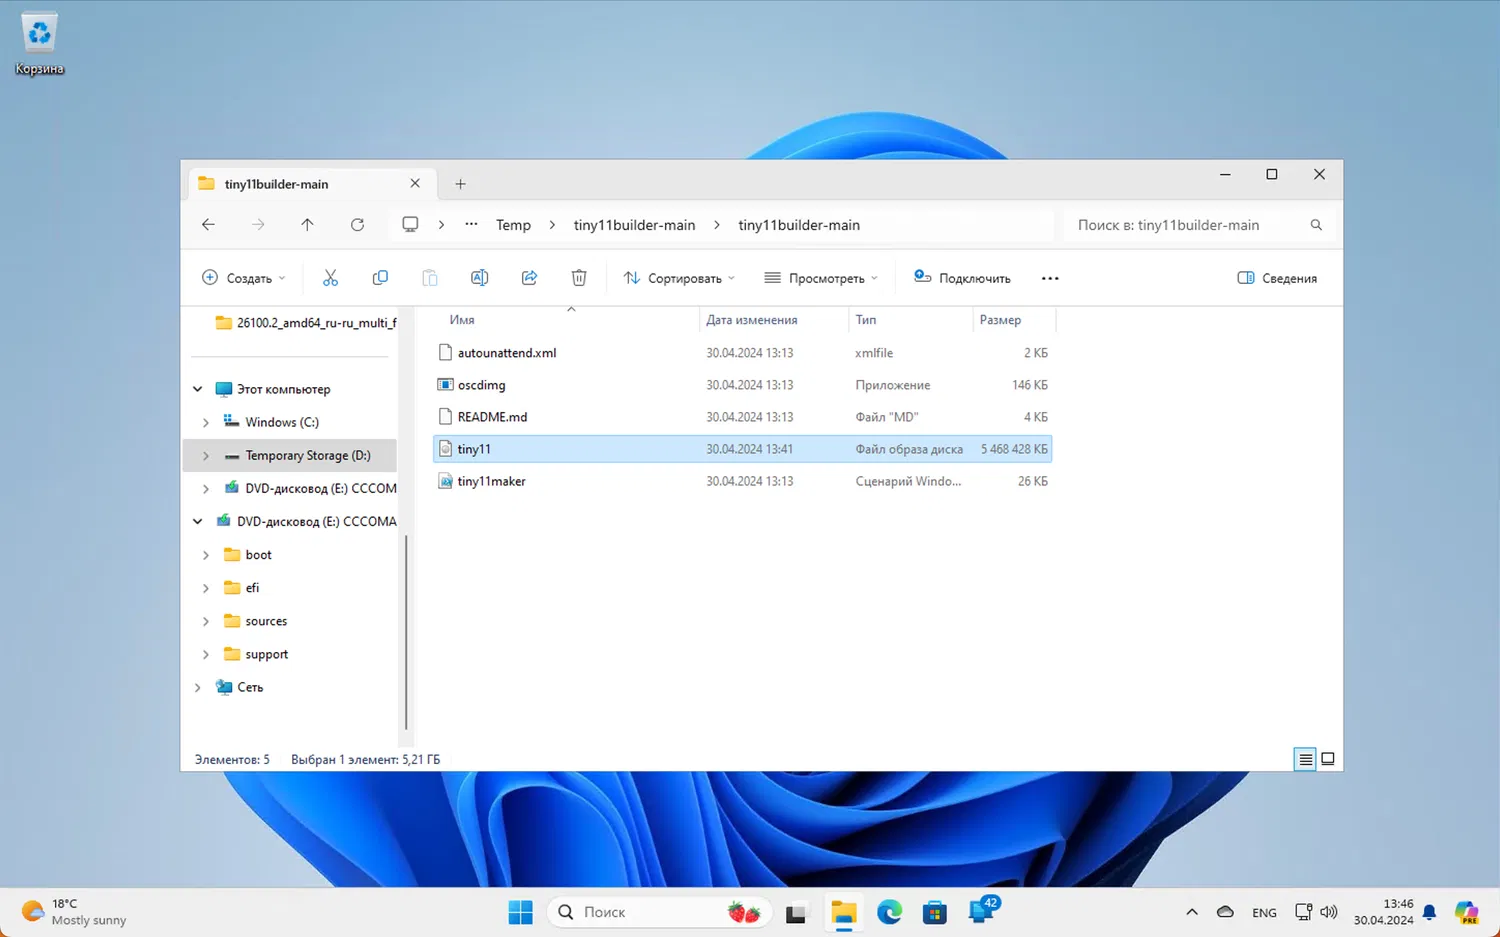
Task: Open the Создать dropdown
Action: [244, 278]
